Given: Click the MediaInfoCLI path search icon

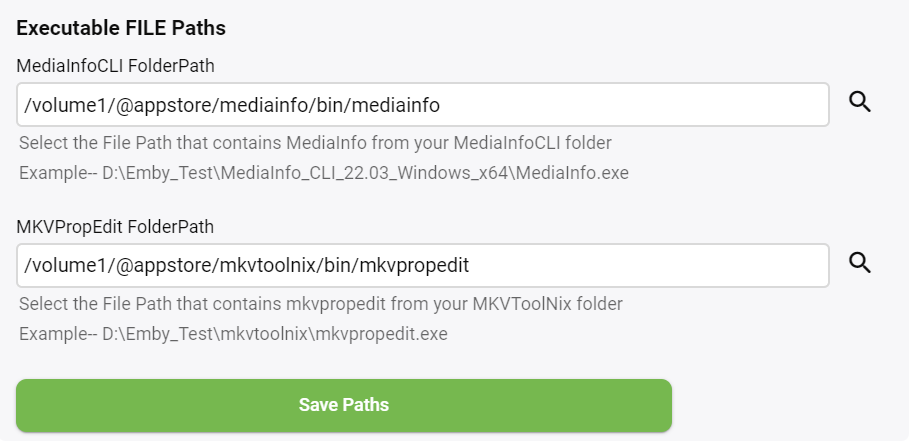Looking at the screenshot, I should point(860,102).
